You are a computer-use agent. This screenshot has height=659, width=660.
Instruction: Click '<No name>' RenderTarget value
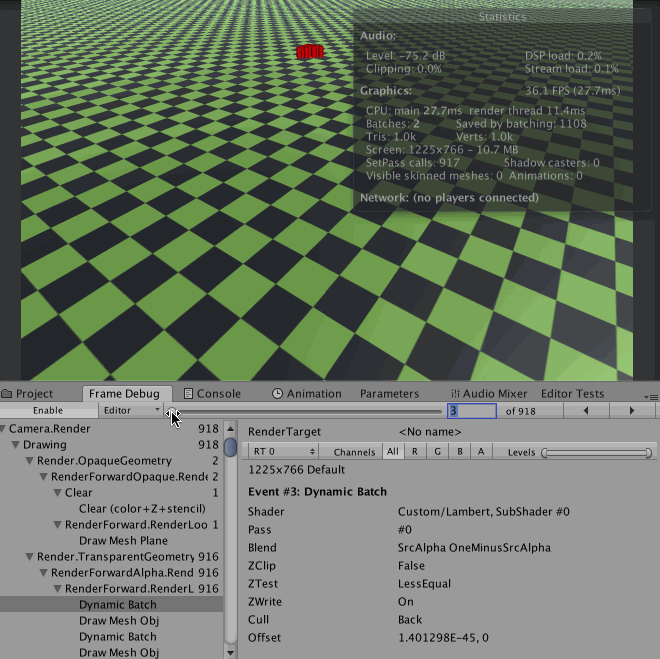coord(430,432)
